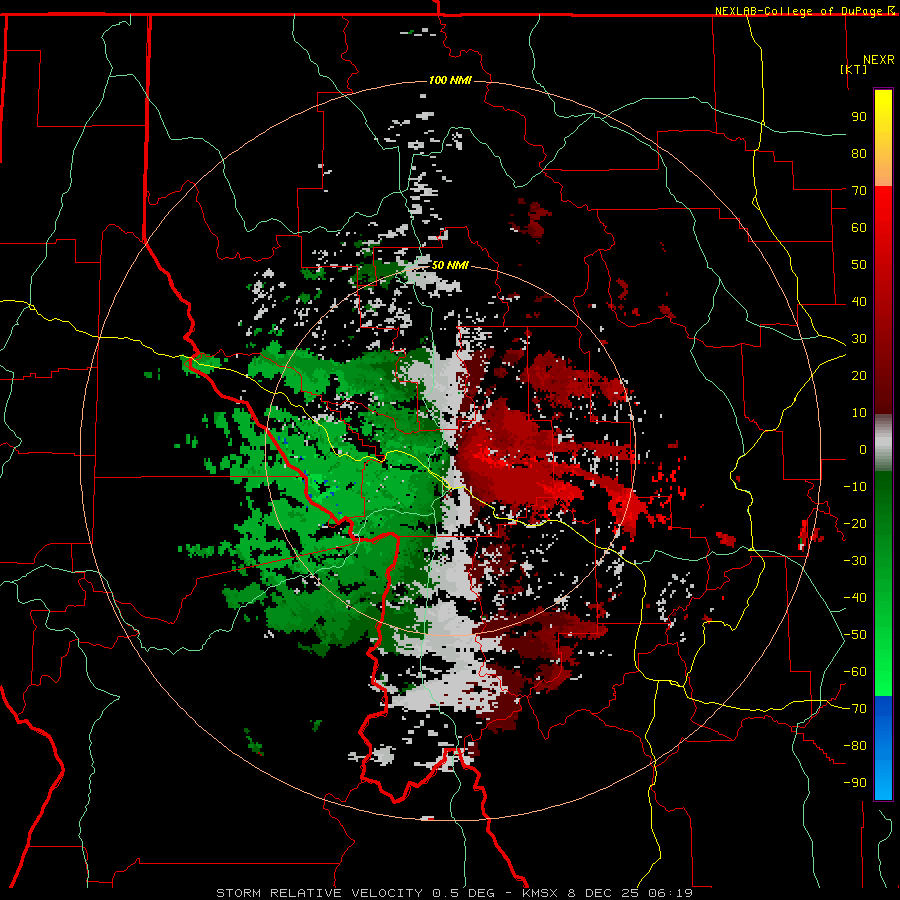Click the -40 scale value
This screenshot has height=900, width=900.
(855, 598)
